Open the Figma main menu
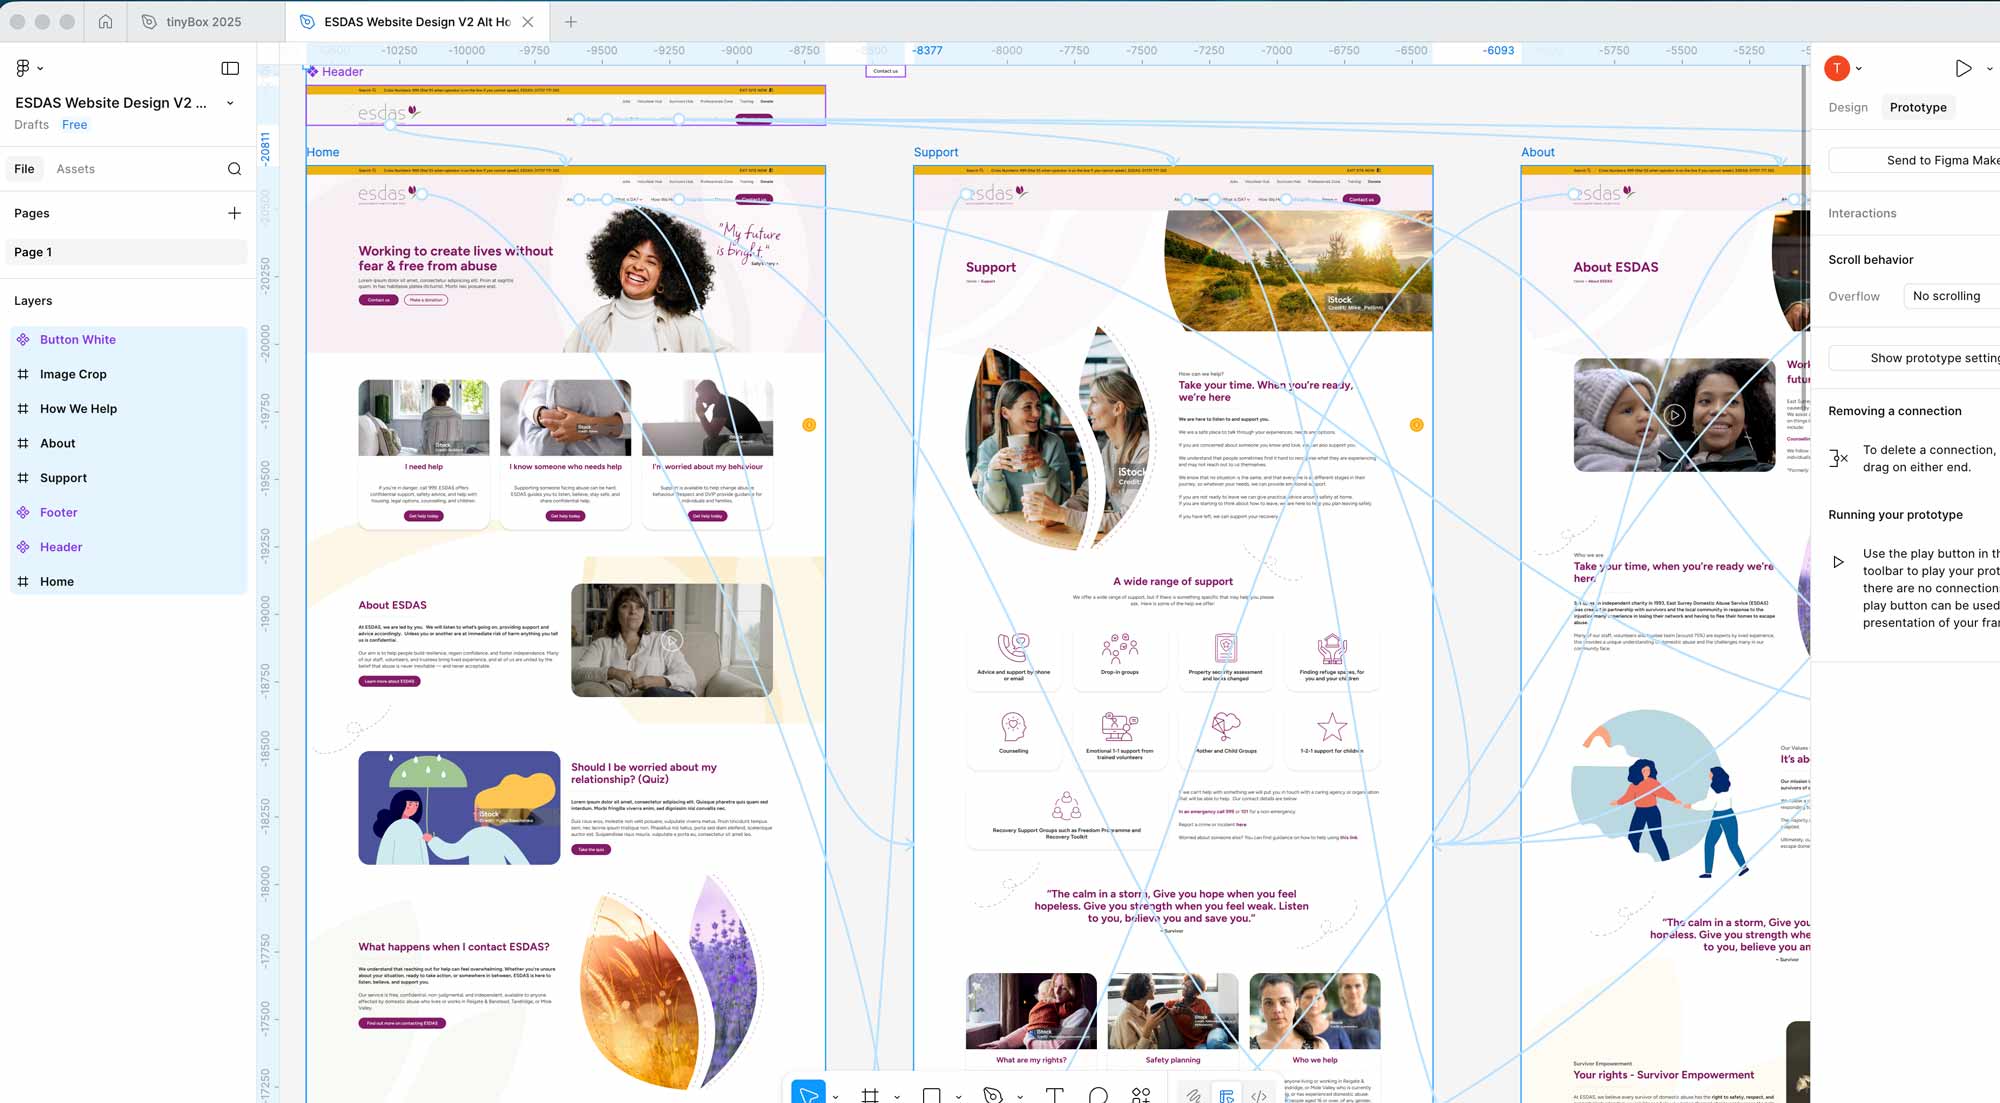Image resolution: width=2000 pixels, height=1103 pixels. coord(28,68)
